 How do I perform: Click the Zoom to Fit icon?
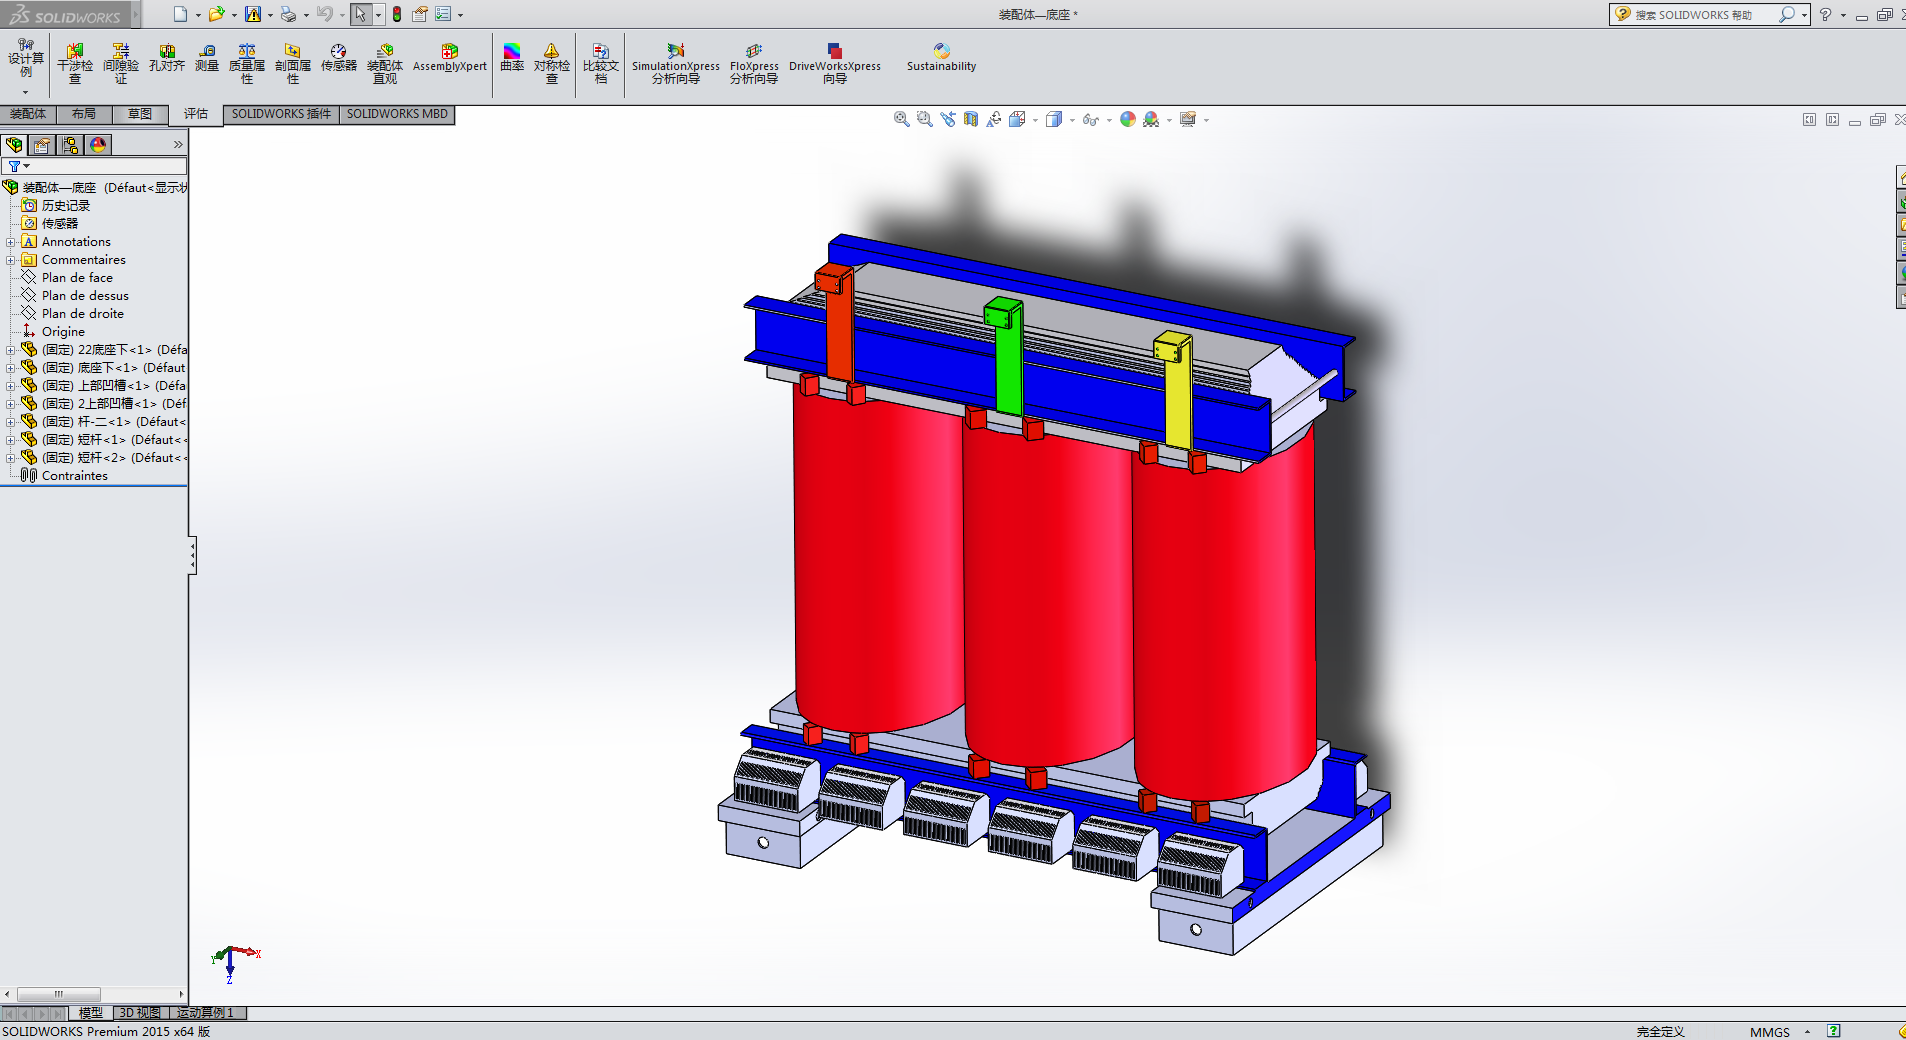pyautogui.click(x=901, y=119)
